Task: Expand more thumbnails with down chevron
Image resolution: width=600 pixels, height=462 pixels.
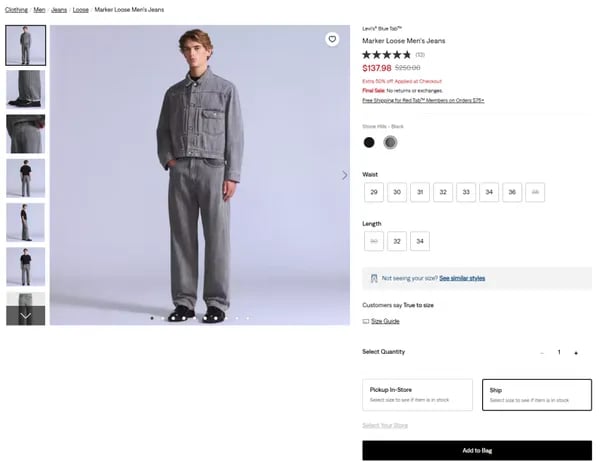Action: [26, 316]
